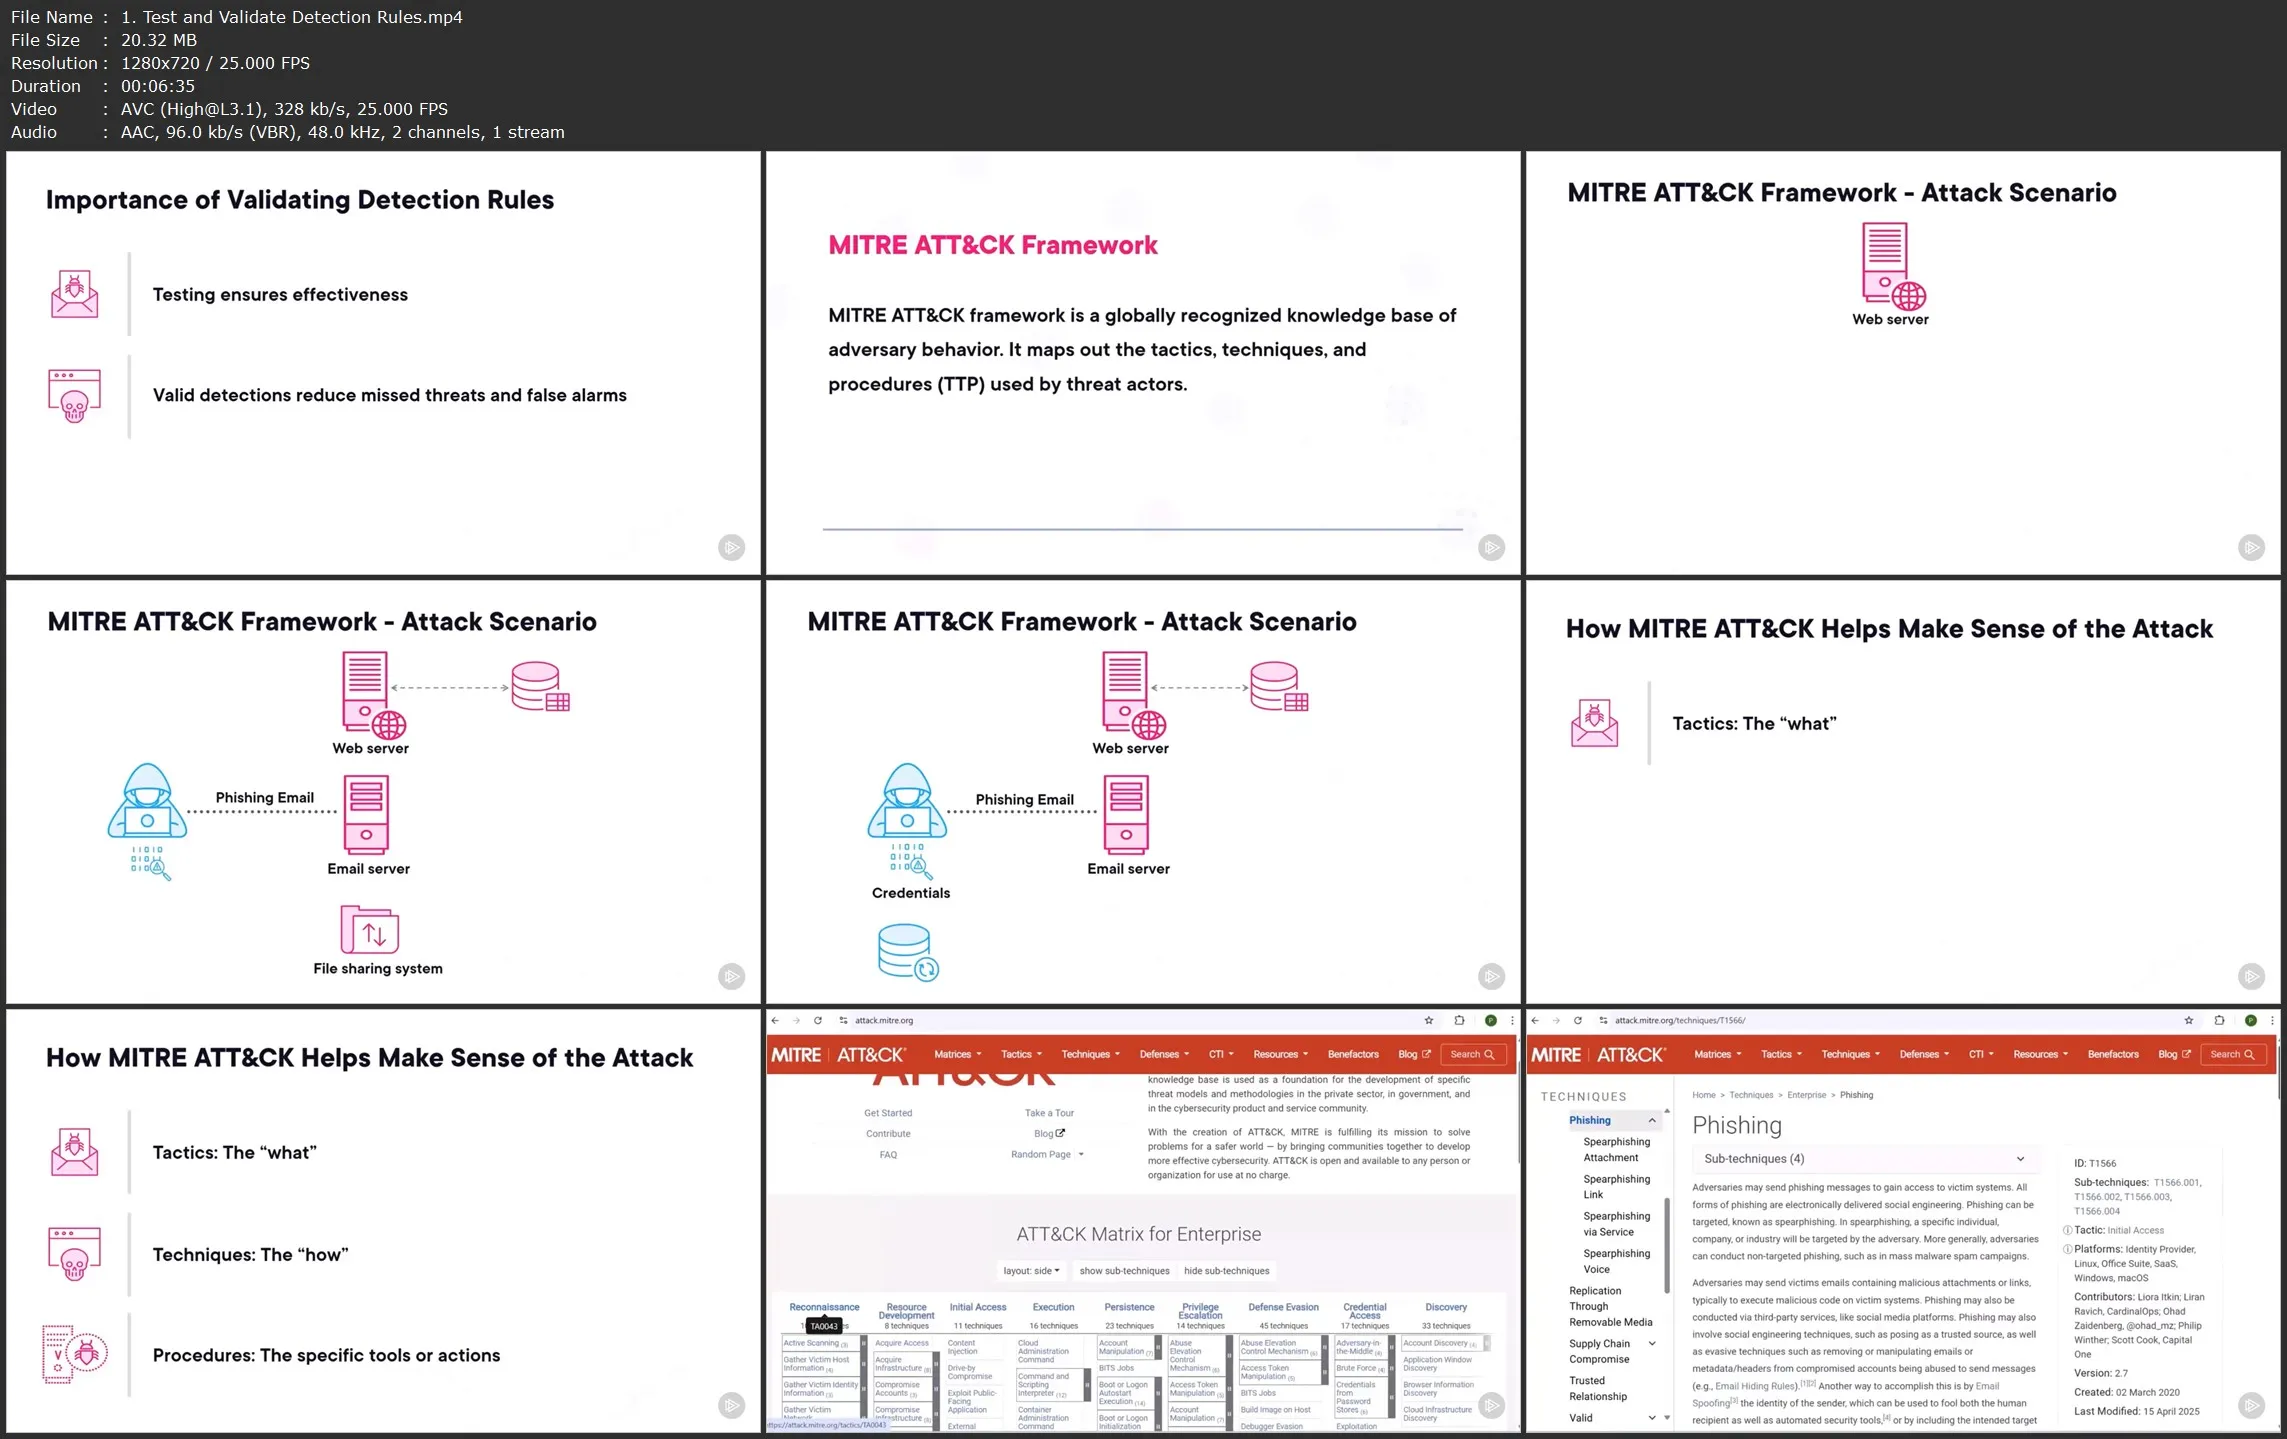Click info icon beside Tactic: Initial Access

(x=2067, y=1230)
